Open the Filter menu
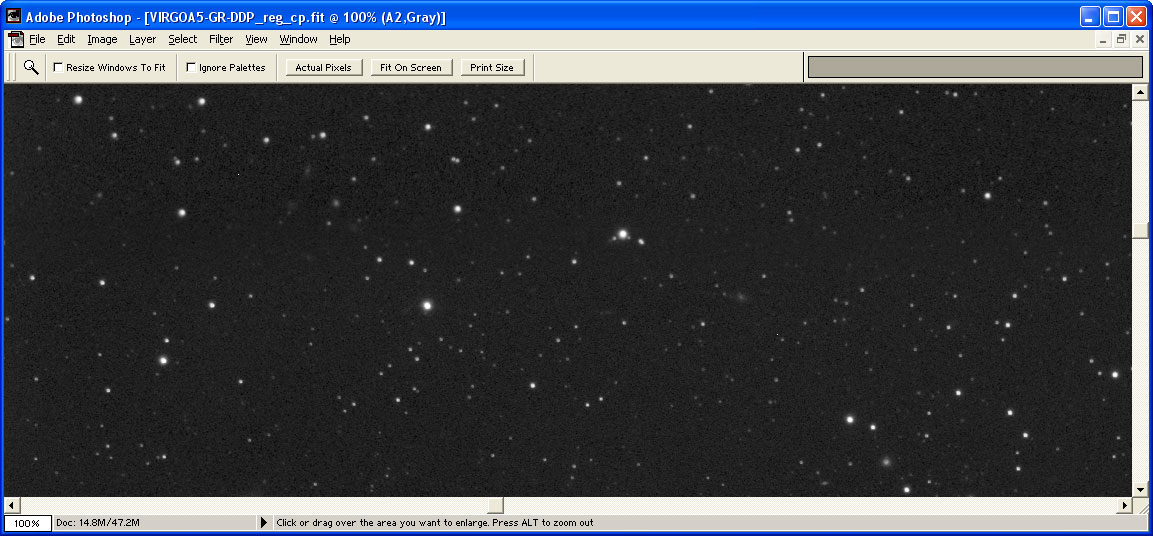Viewport: 1153px width, 536px height. coord(221,40)
